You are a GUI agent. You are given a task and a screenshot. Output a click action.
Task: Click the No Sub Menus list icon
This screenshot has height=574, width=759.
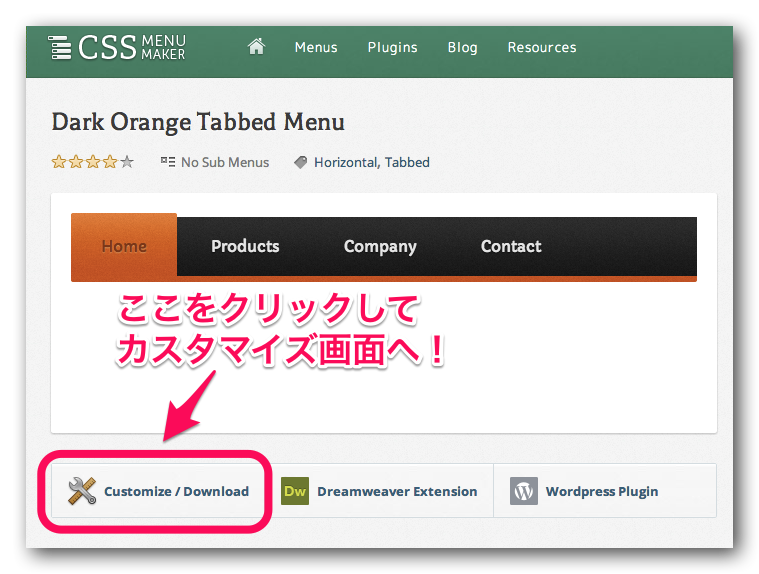point(167,162)
